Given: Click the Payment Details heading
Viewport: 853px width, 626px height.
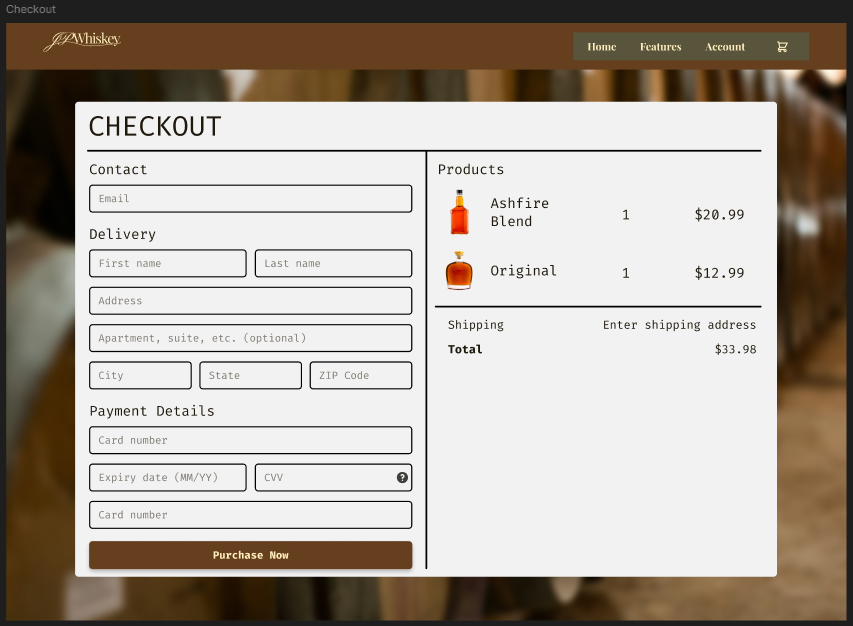Looking at the screenshot, I should [152, 411].
